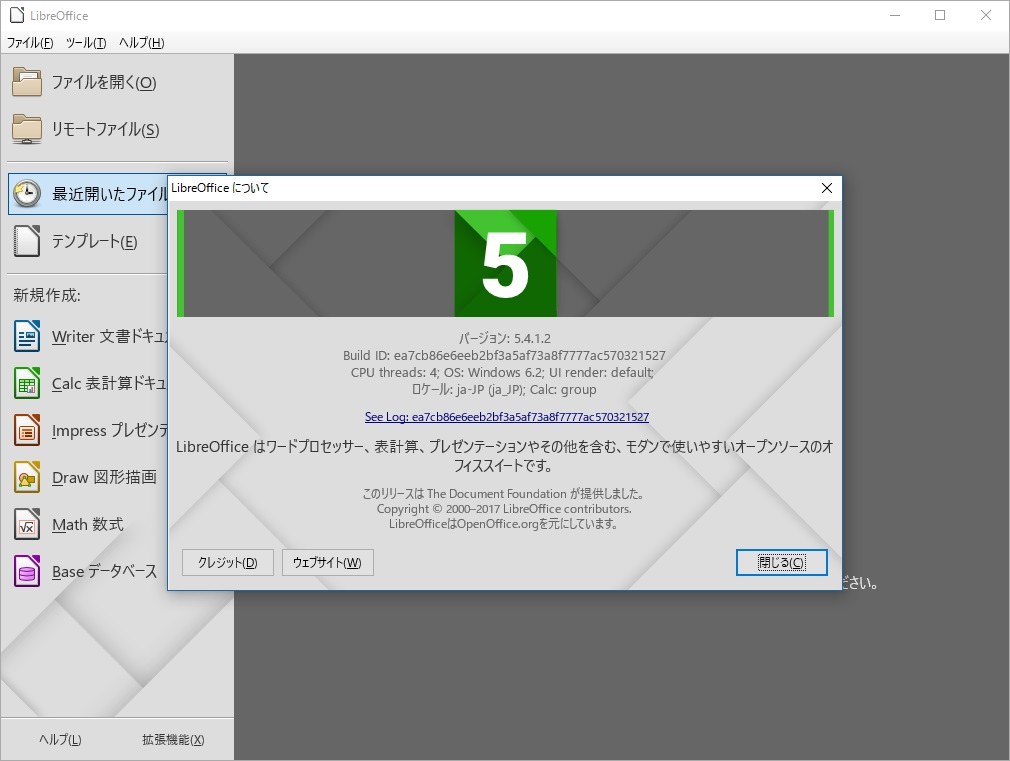
Task: Open the See Log link
Action: click(x=505, y=417)
